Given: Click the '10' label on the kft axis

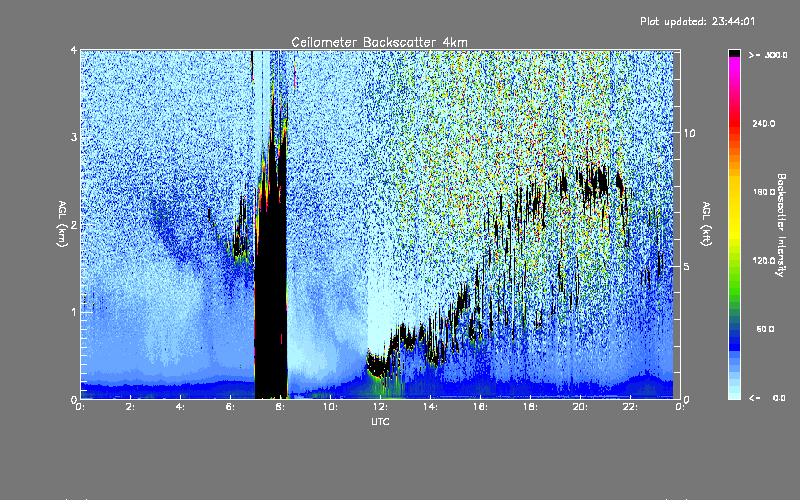Looking at the screenshot, I should pyautogui.click(x=689, y=133).
